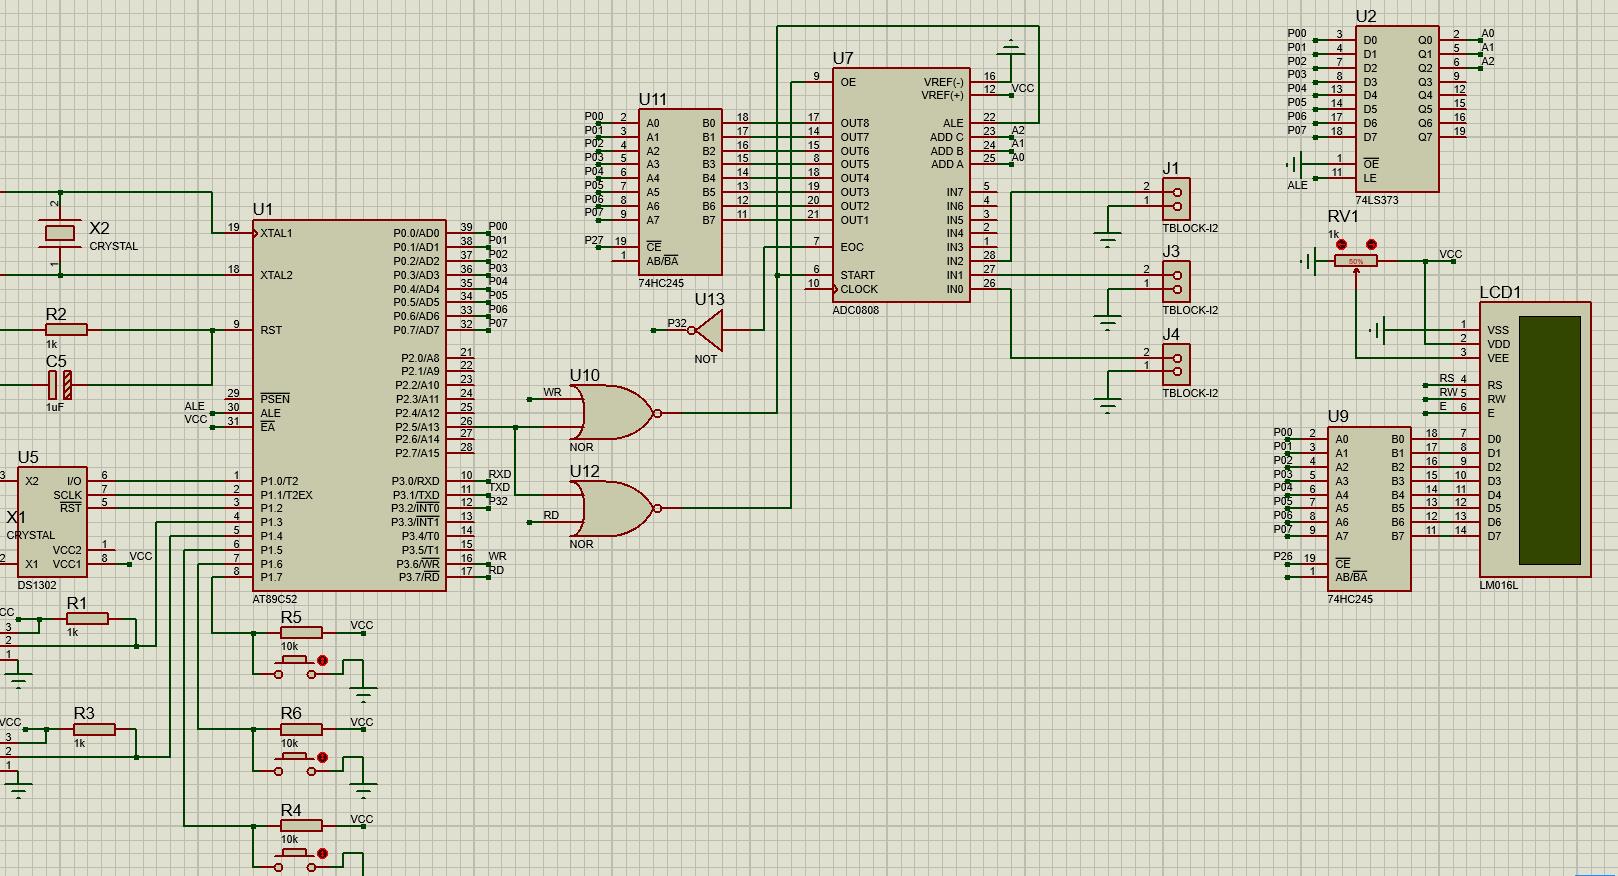Click the TXD terminal label on U1
The image size is (1618, 876).
499,488
